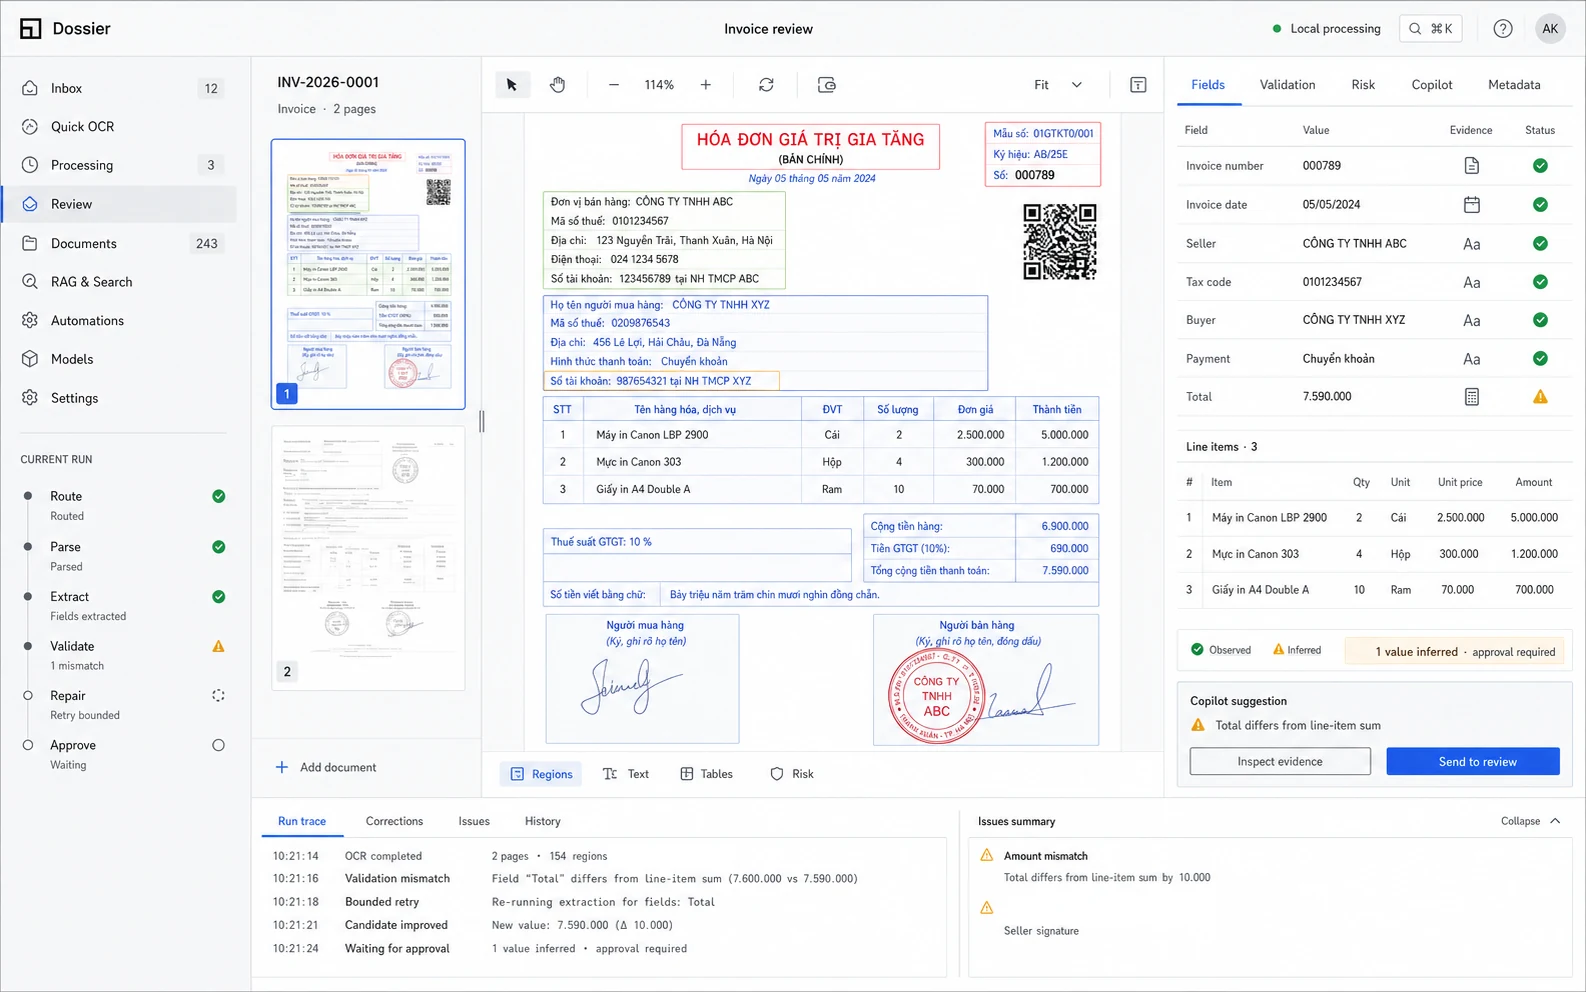
Task: Activate the hand pan tool
Action: 558,85
